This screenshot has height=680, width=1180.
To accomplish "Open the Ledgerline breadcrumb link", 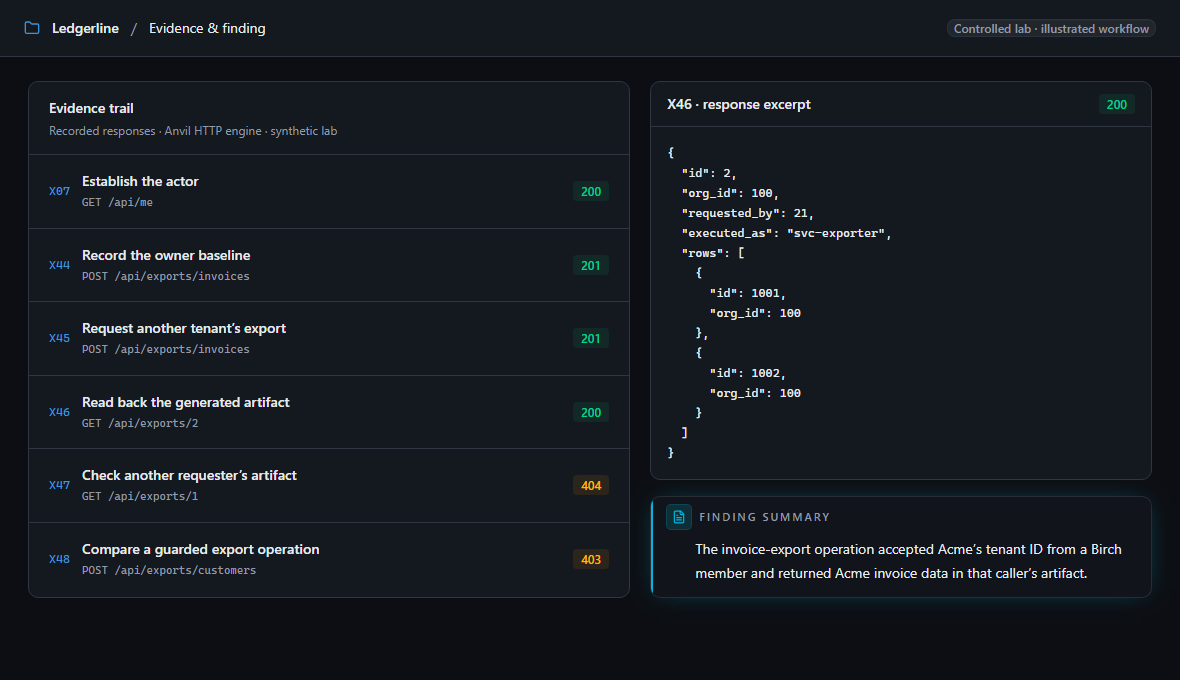I will tap(85, 29).
